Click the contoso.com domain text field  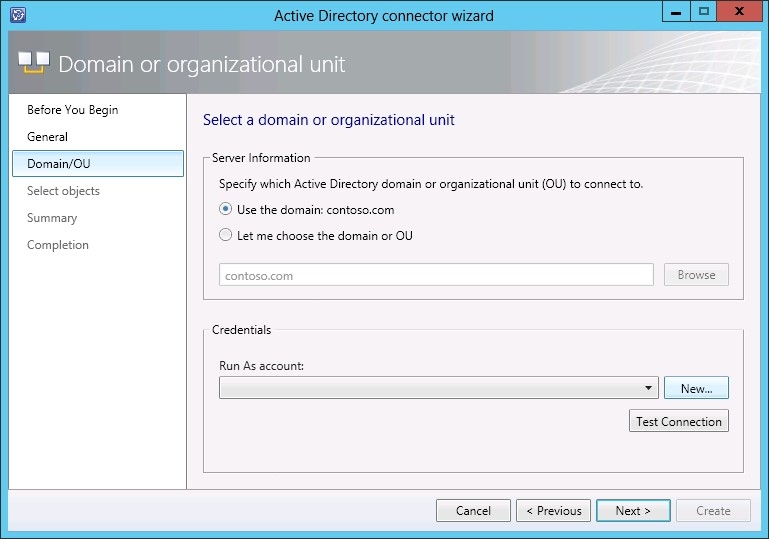click(436, 275)
